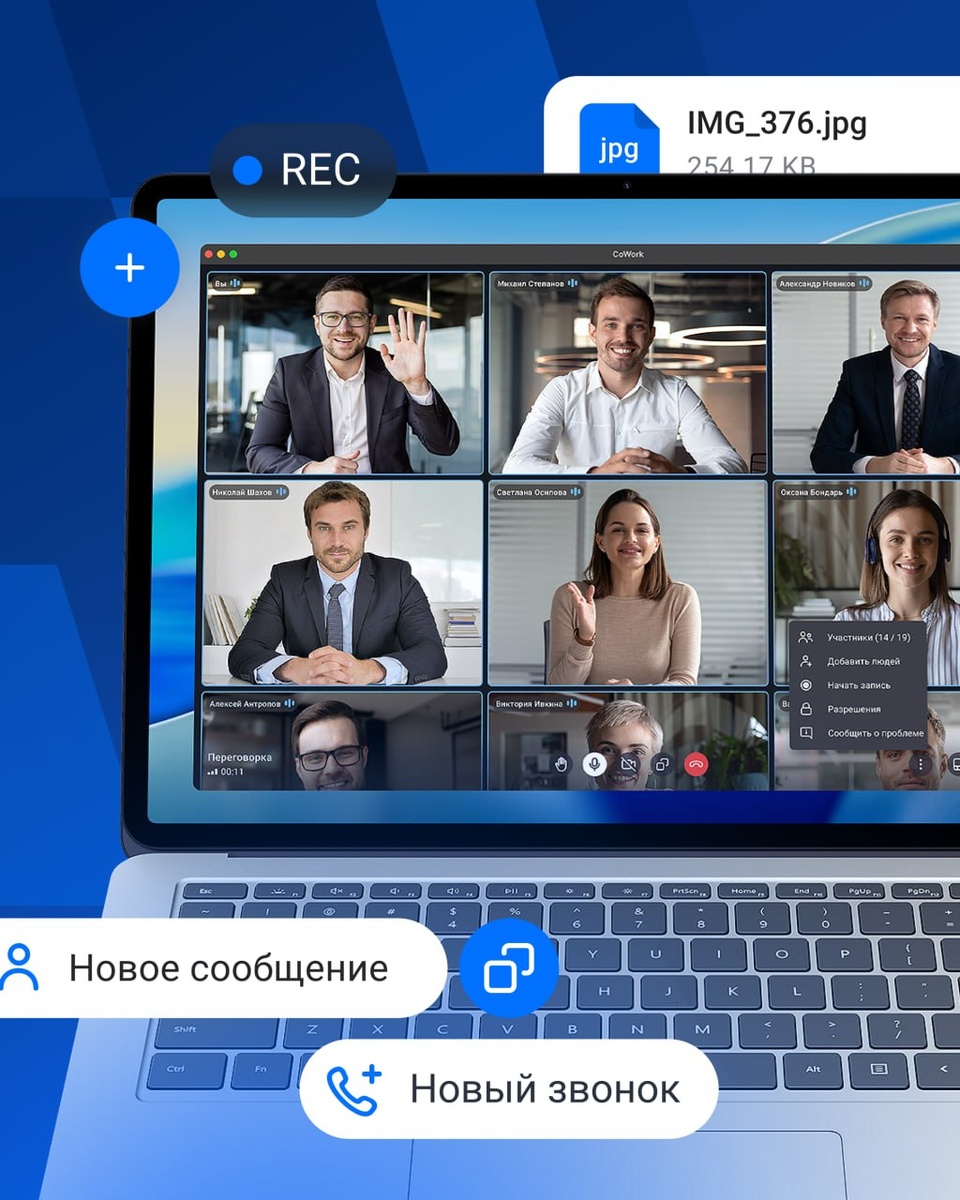
Task: Click the REC recording badge
Action: 303,170
